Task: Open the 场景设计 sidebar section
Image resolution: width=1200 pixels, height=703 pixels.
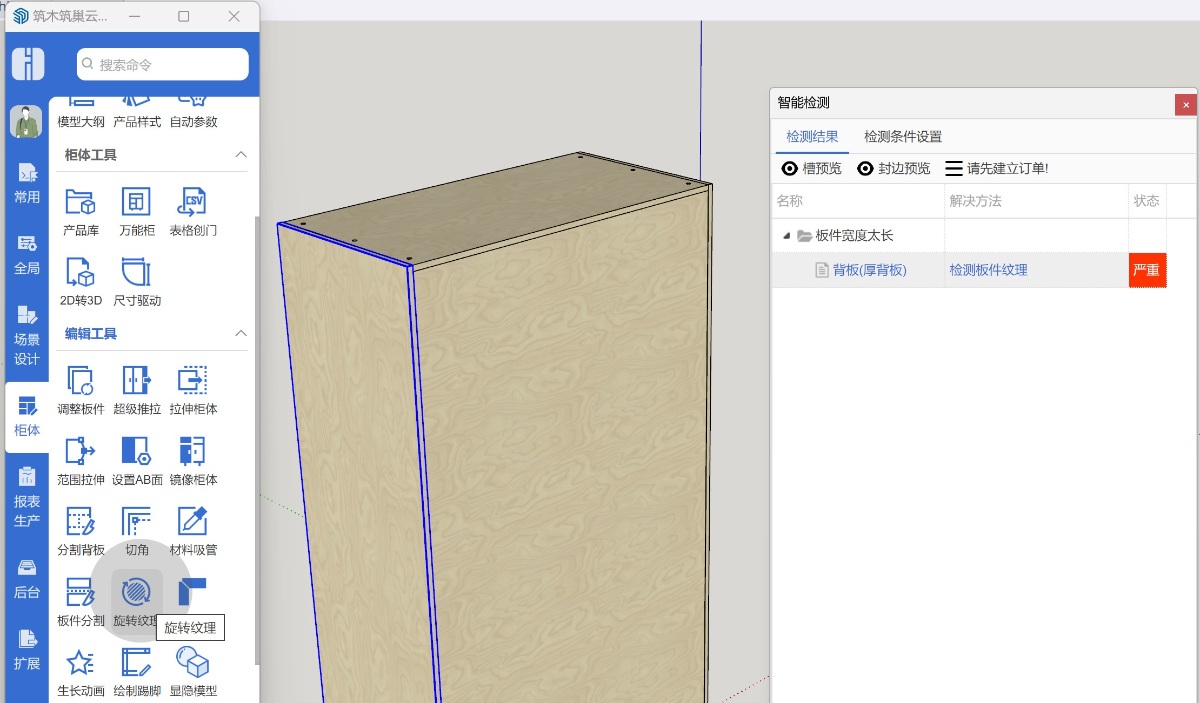Action: [x=27, y=336]
